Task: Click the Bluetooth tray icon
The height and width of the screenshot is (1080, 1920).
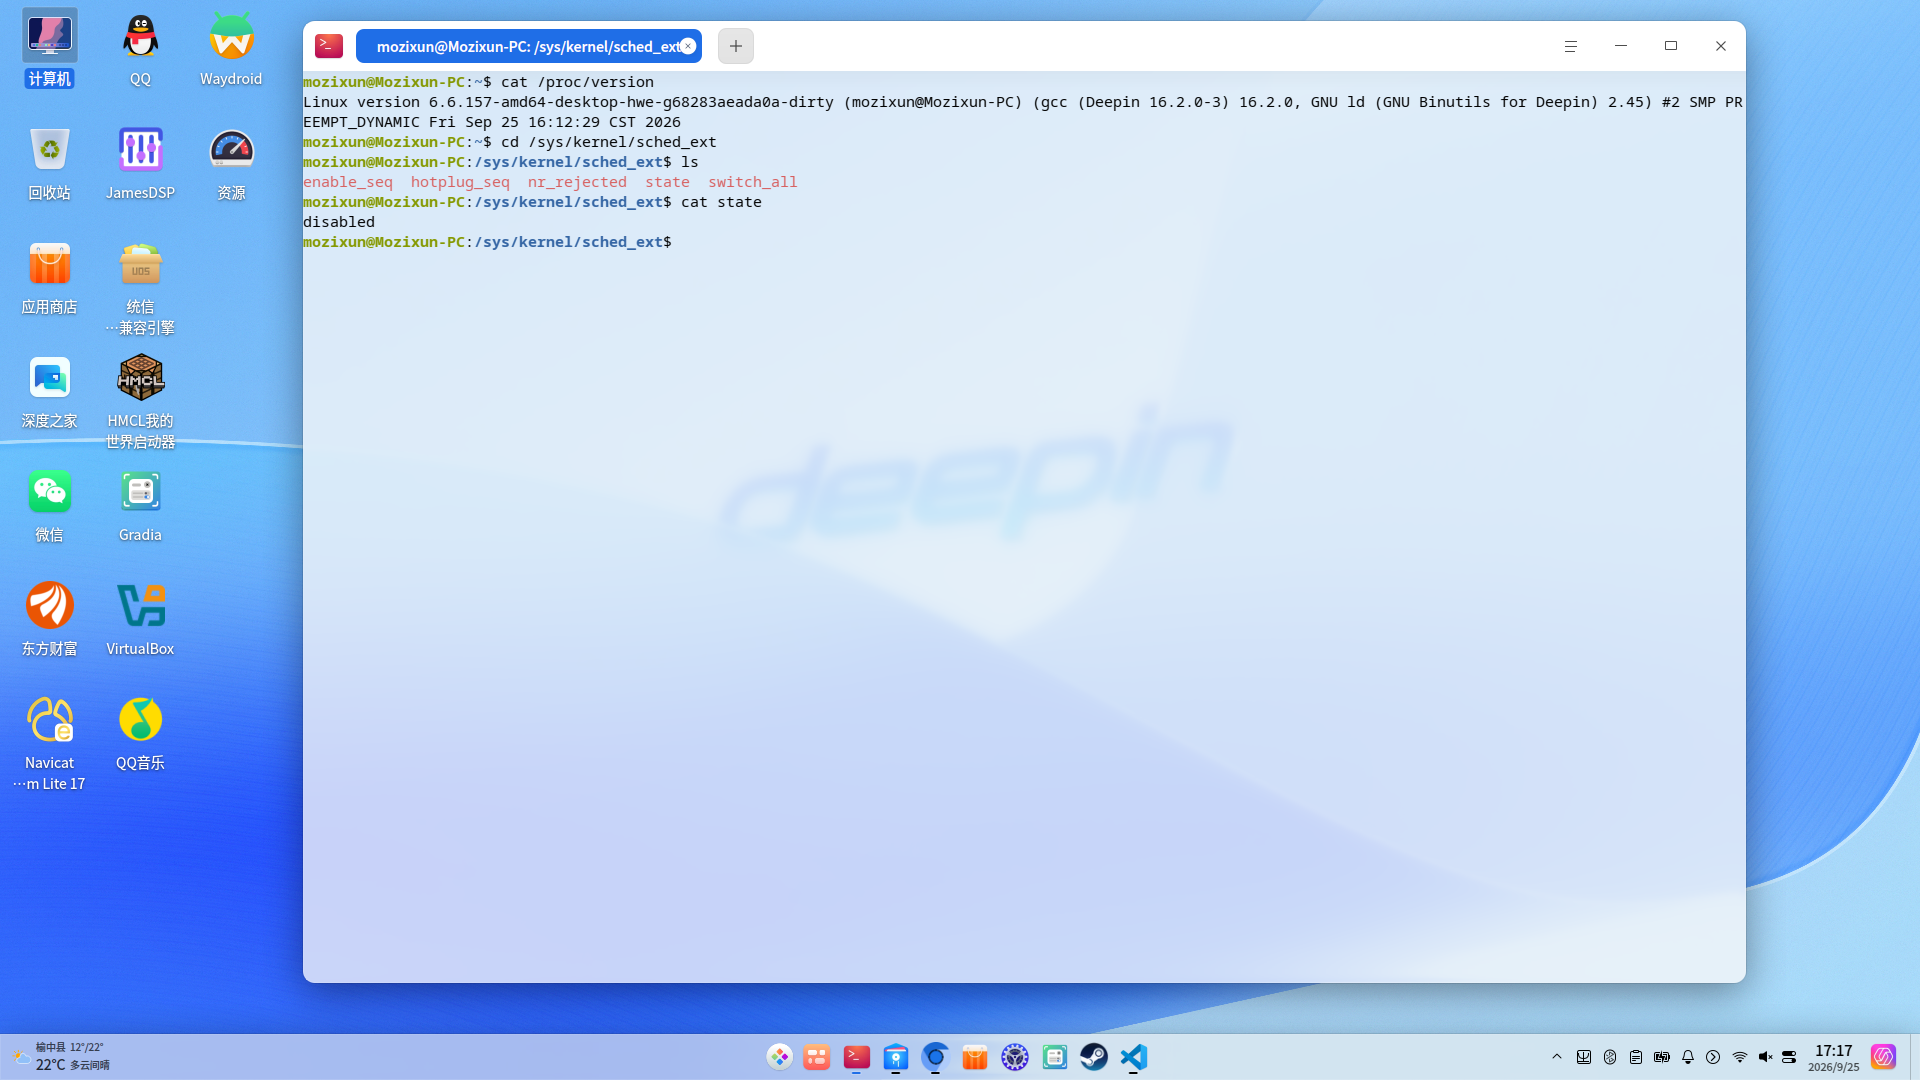Action: [x=1610, y=1057]
